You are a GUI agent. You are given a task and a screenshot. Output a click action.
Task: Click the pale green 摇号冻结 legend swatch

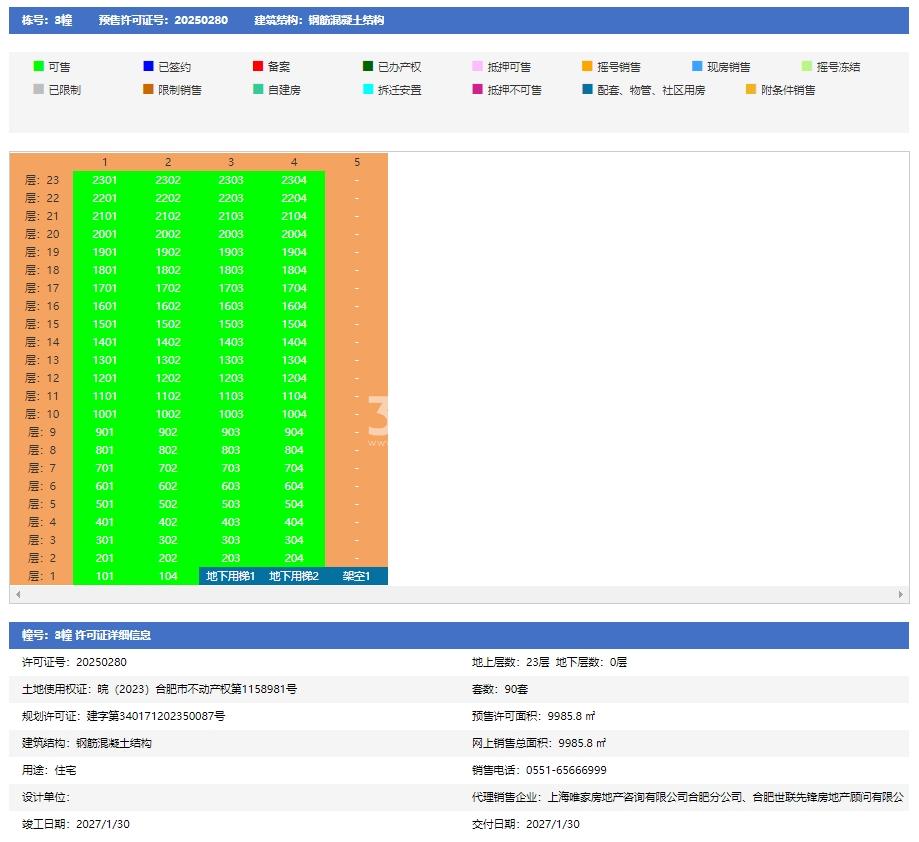[807, 66]
